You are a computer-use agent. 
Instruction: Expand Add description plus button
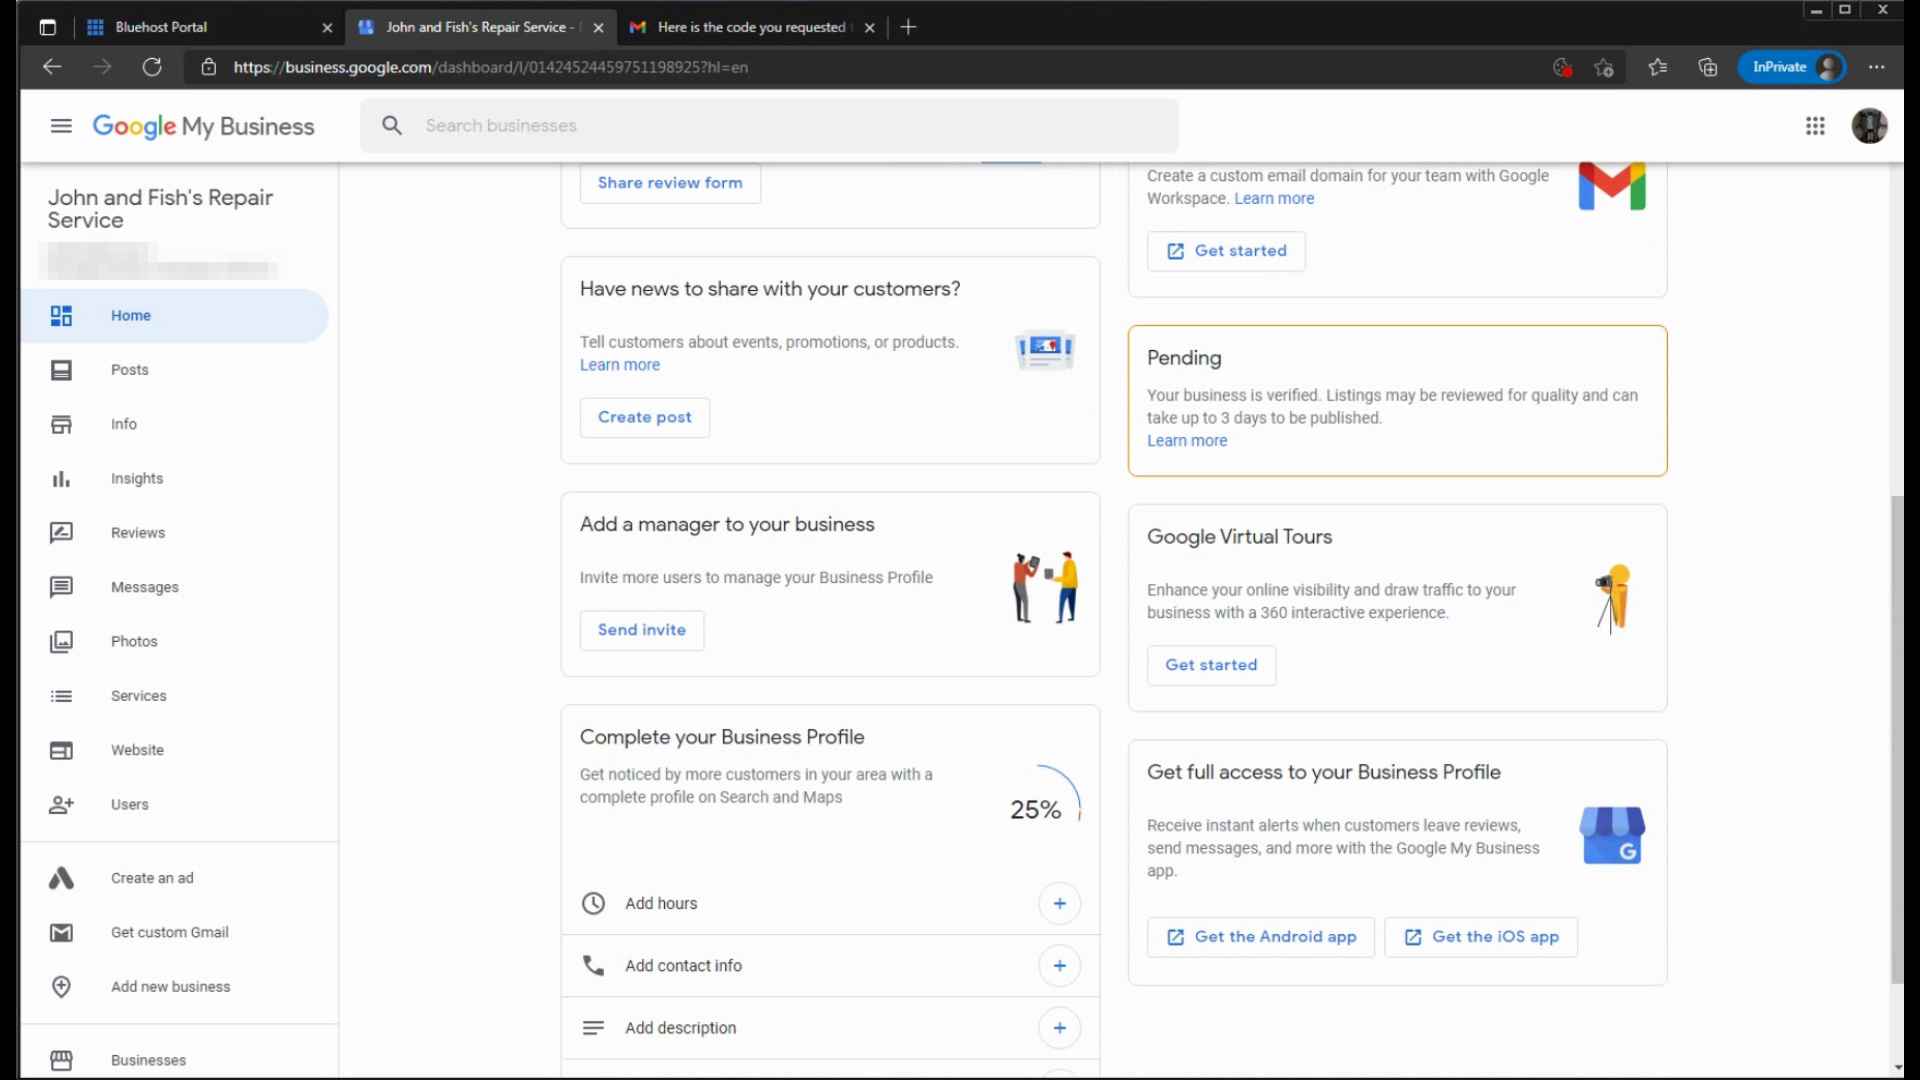tap(1059, 1028)
